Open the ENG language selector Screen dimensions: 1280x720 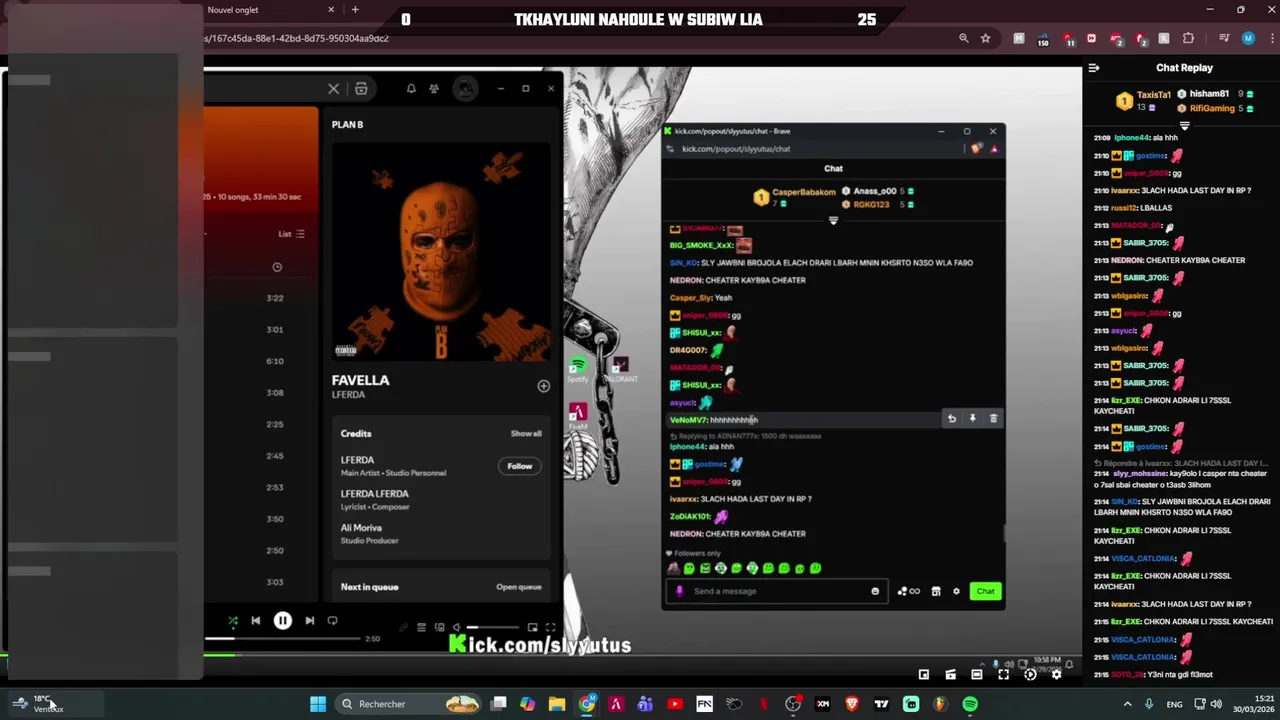(1174, 704)
